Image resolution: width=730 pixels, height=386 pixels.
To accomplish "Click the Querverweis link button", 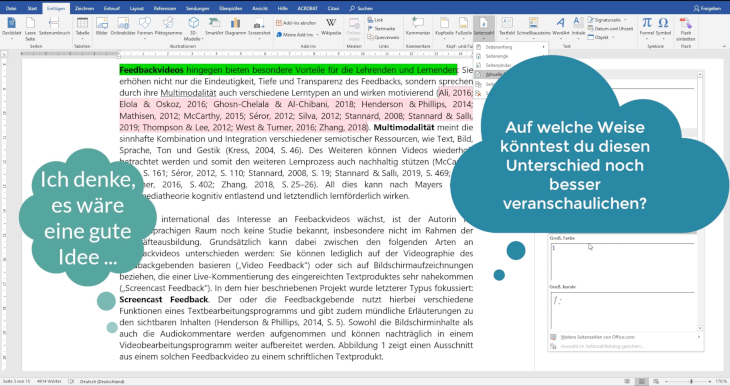I will pyautogui.click(x=384, y=37).
